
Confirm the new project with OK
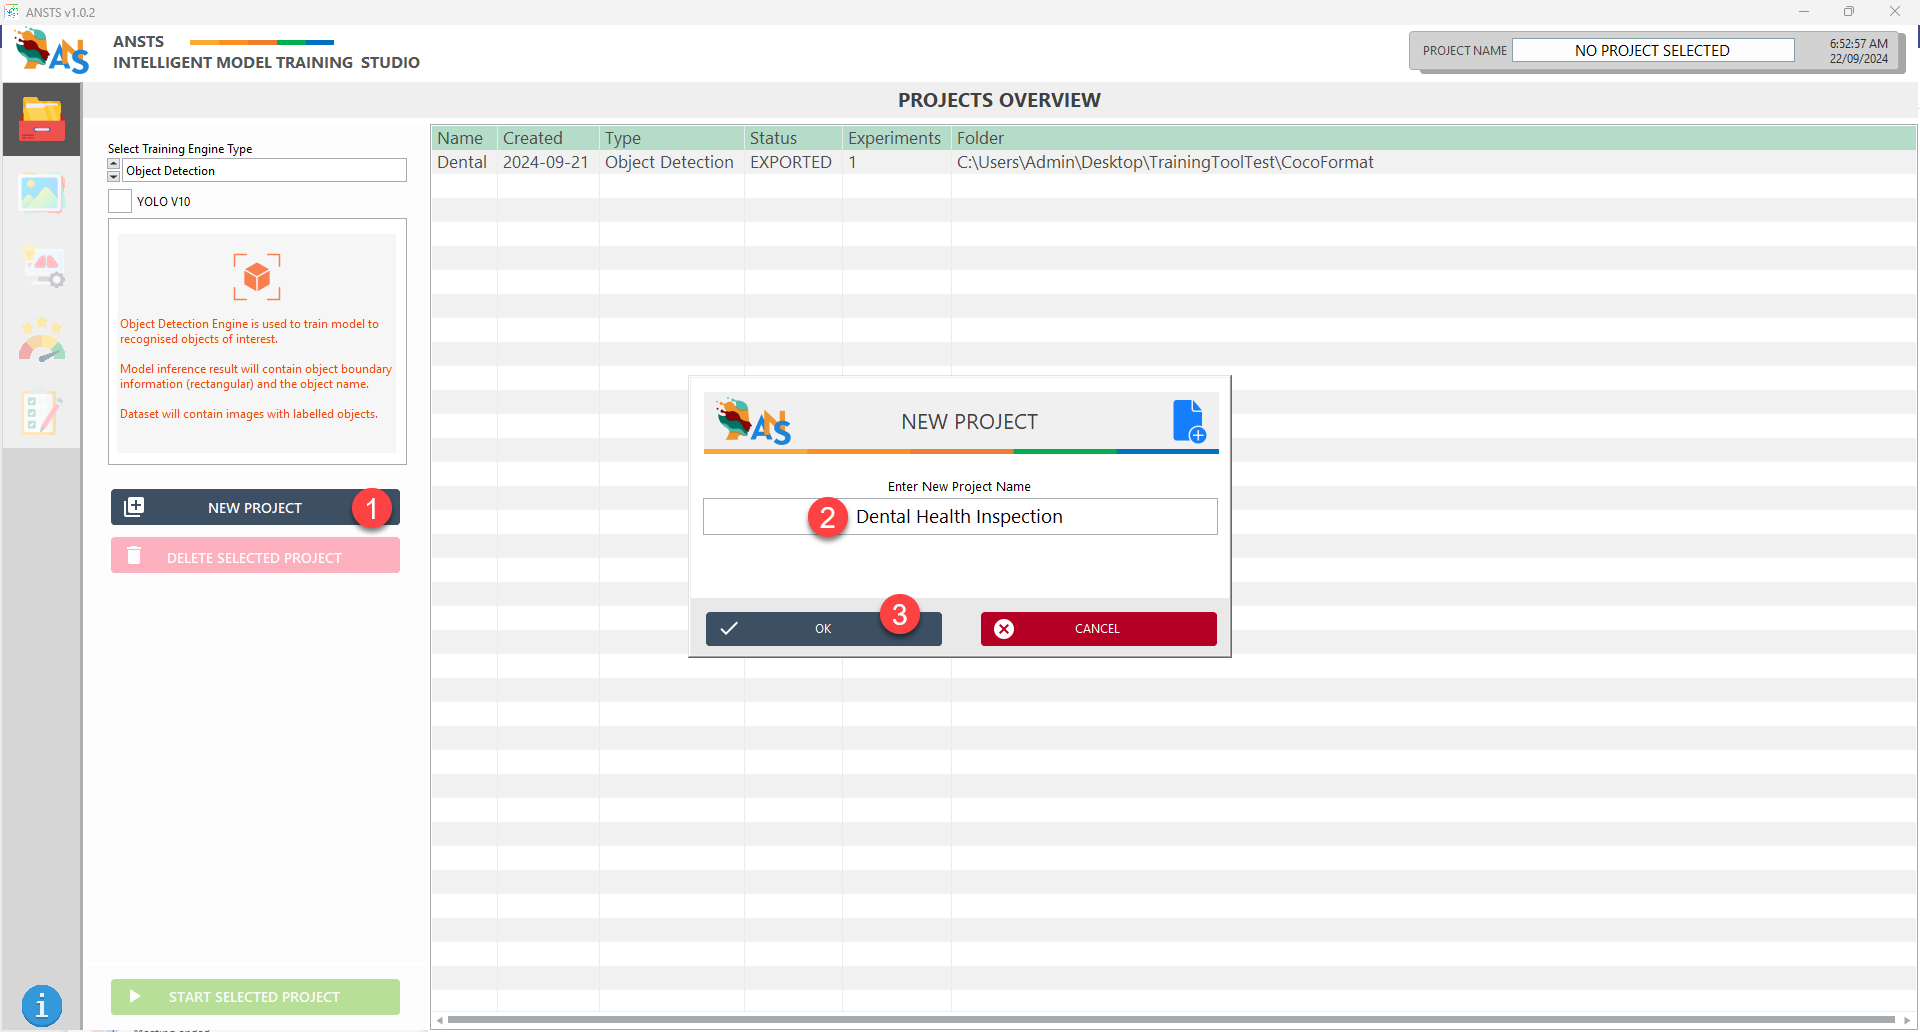823,629
